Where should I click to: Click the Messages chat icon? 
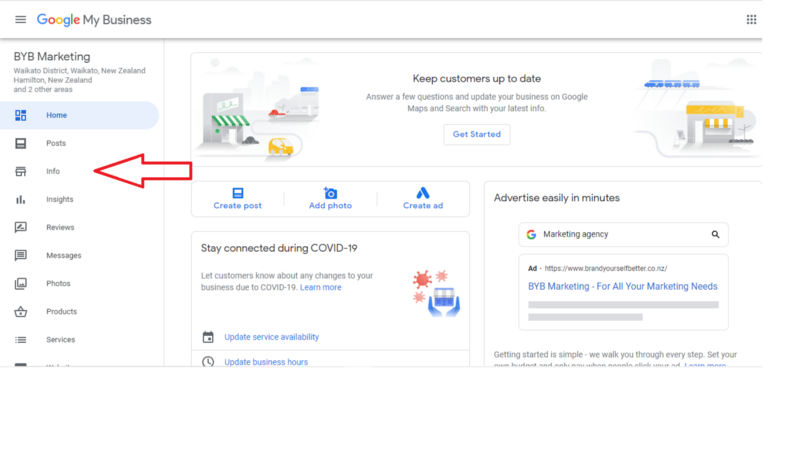tap(20, 256)
